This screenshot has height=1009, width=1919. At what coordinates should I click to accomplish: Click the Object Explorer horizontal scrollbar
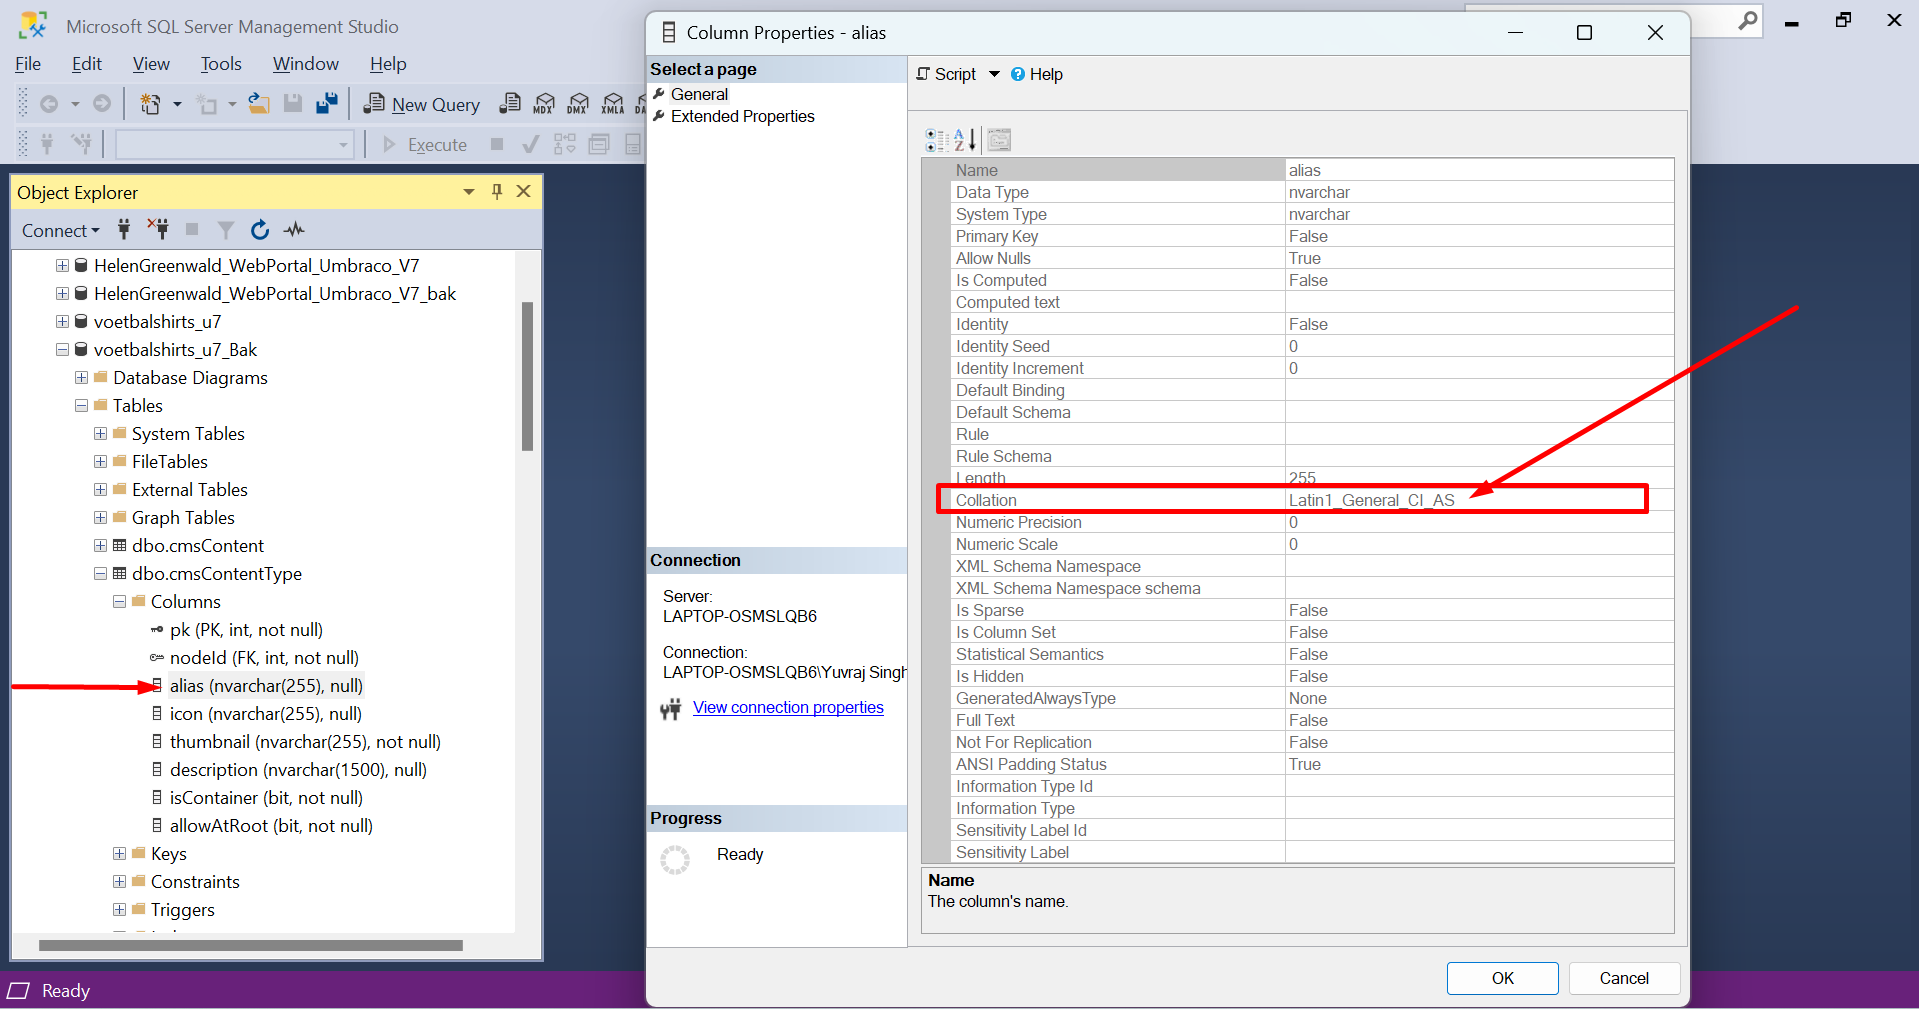coord(250,945)
